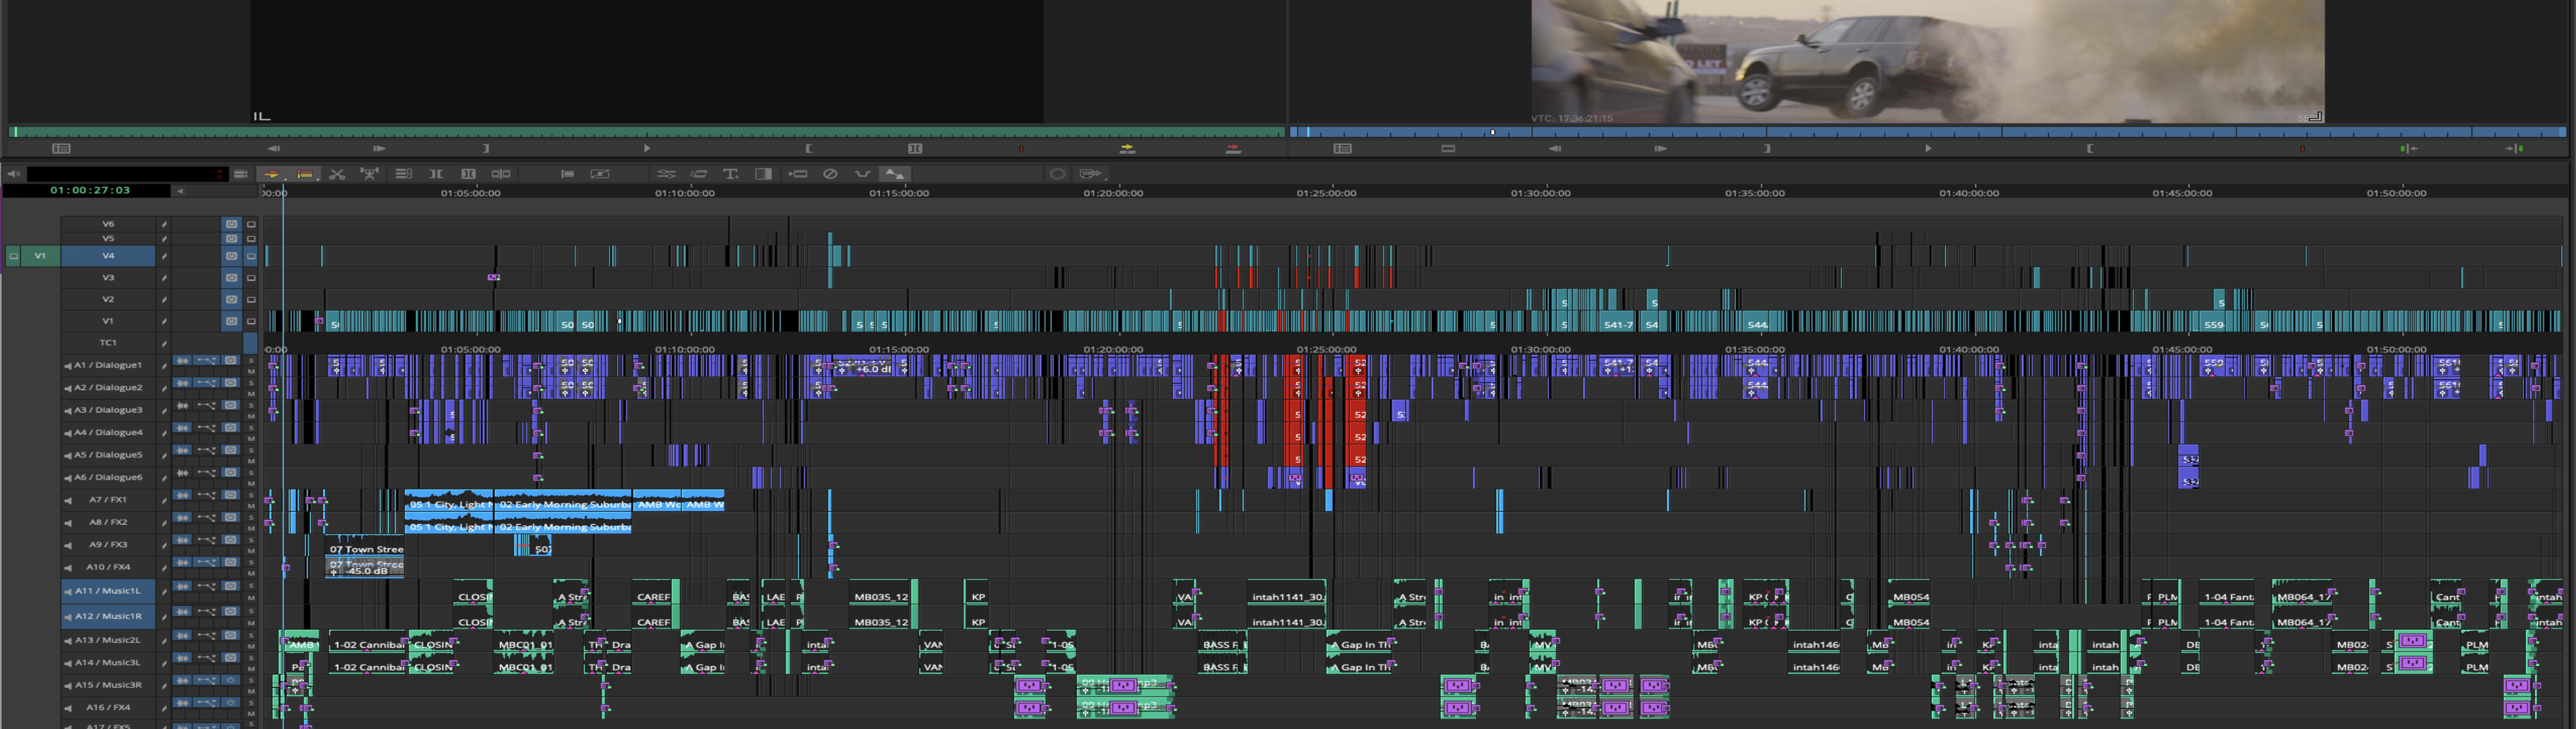Expand the arrow next to the yellow segment tool
Screen dimensions: 2576x729
286,181
